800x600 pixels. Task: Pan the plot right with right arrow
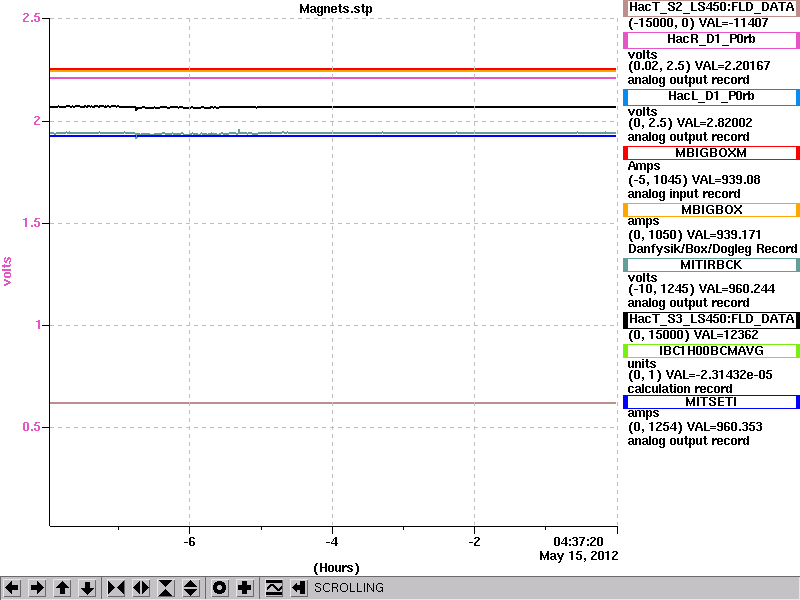[x=37, y=588]
